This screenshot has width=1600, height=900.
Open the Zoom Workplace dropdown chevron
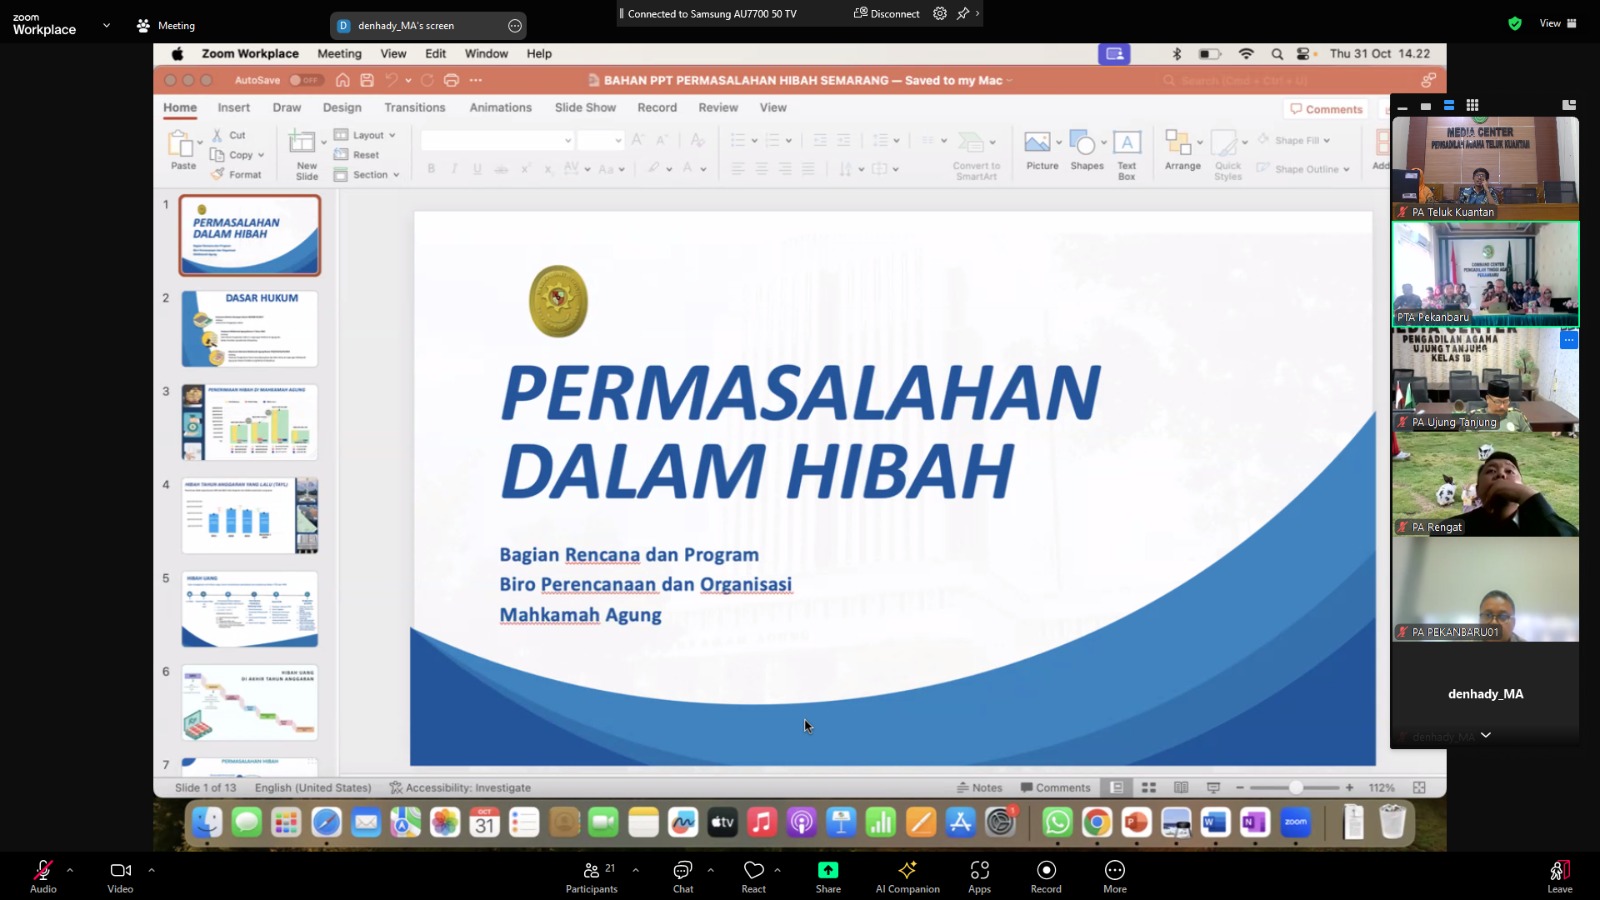(x=106, y=25)
